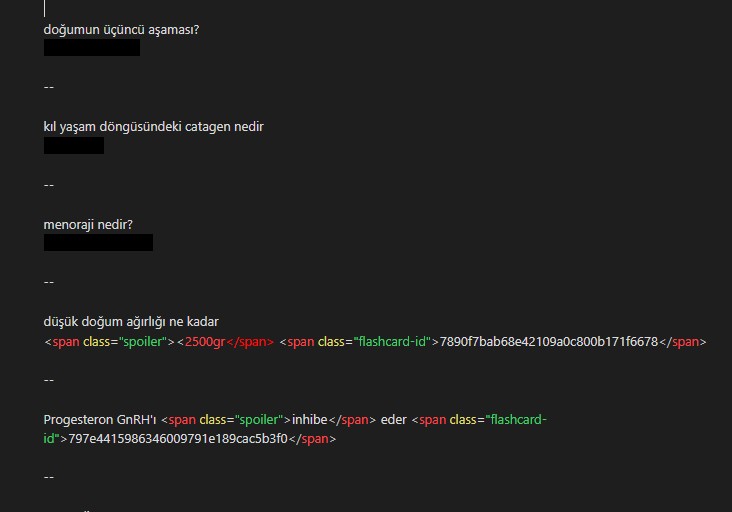
Task: Click the "--" separator below the Progesteron flashcard
Action: (49, 477)
